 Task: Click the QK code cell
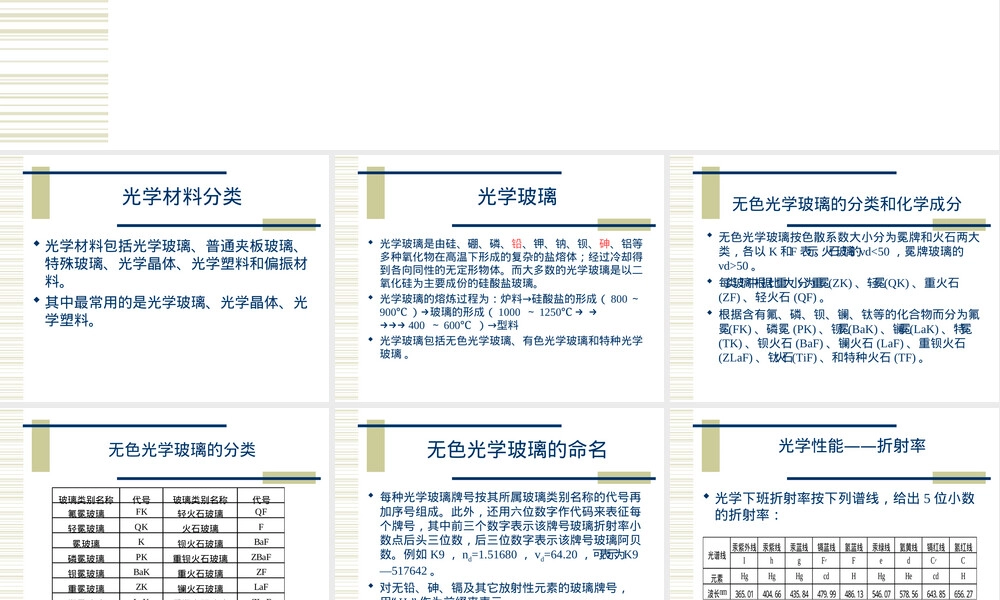[x=141, y=527]
